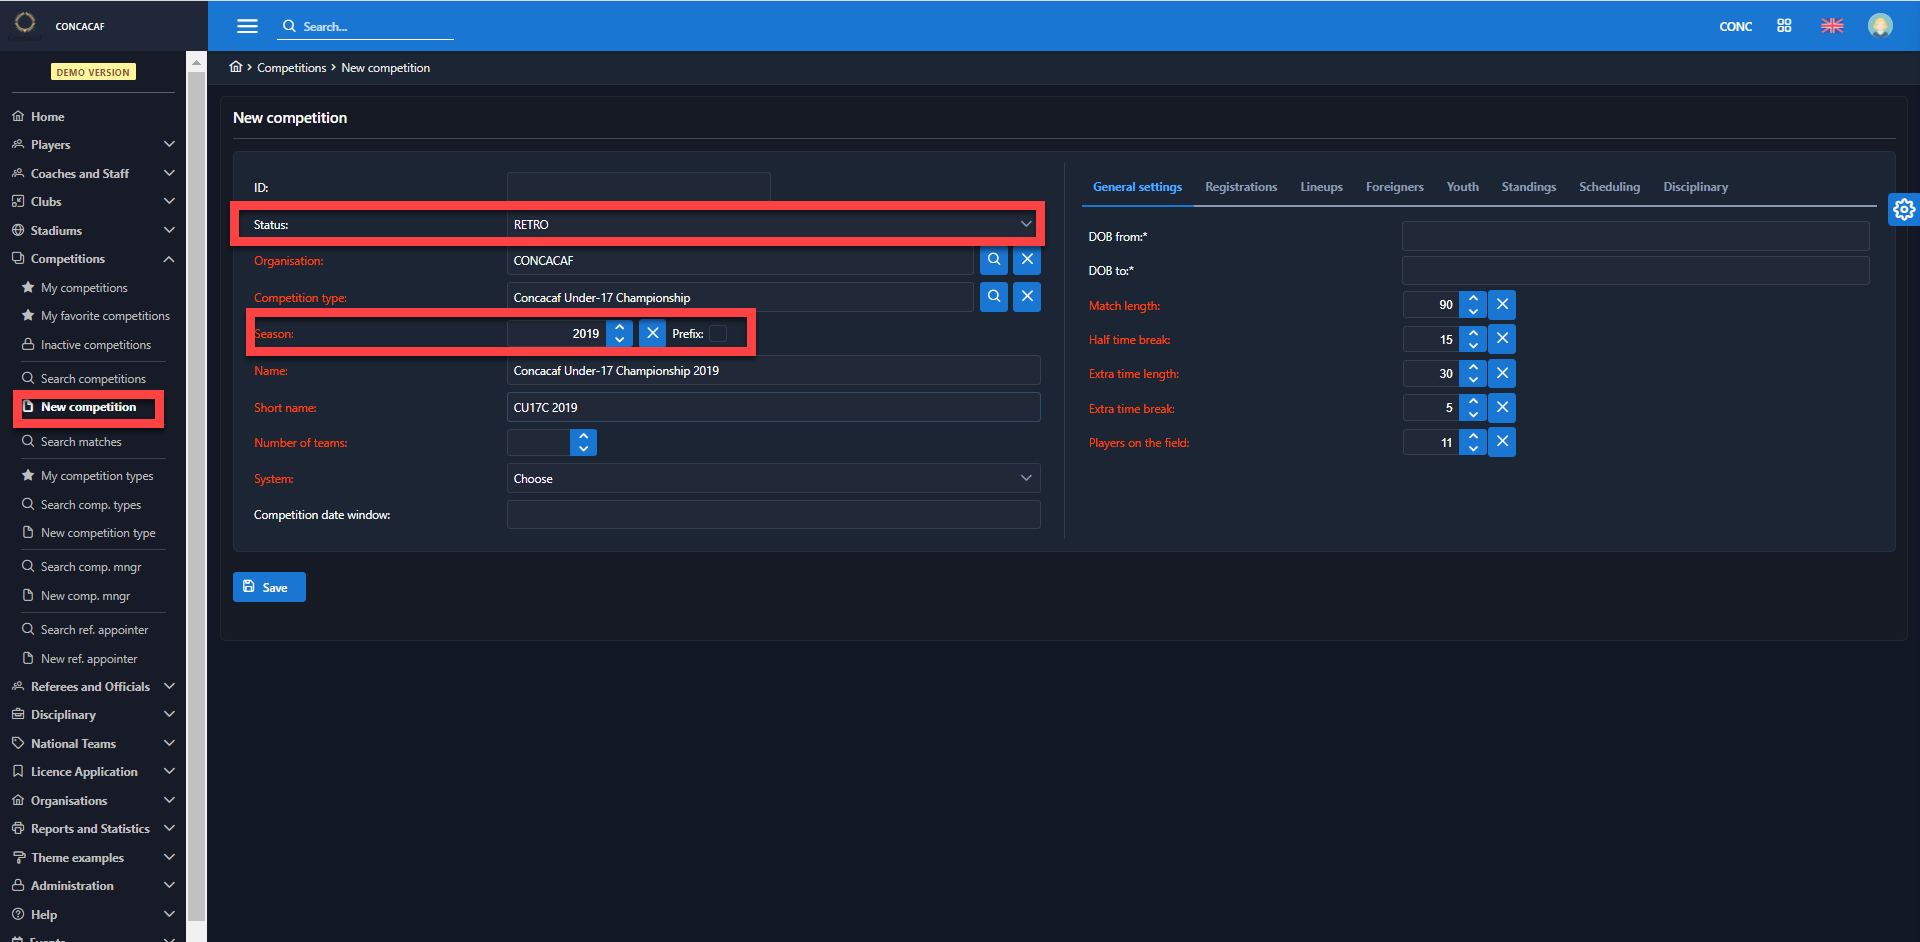Open Search competitions link
Screen dimensions: 1920x942
[93, 379]
